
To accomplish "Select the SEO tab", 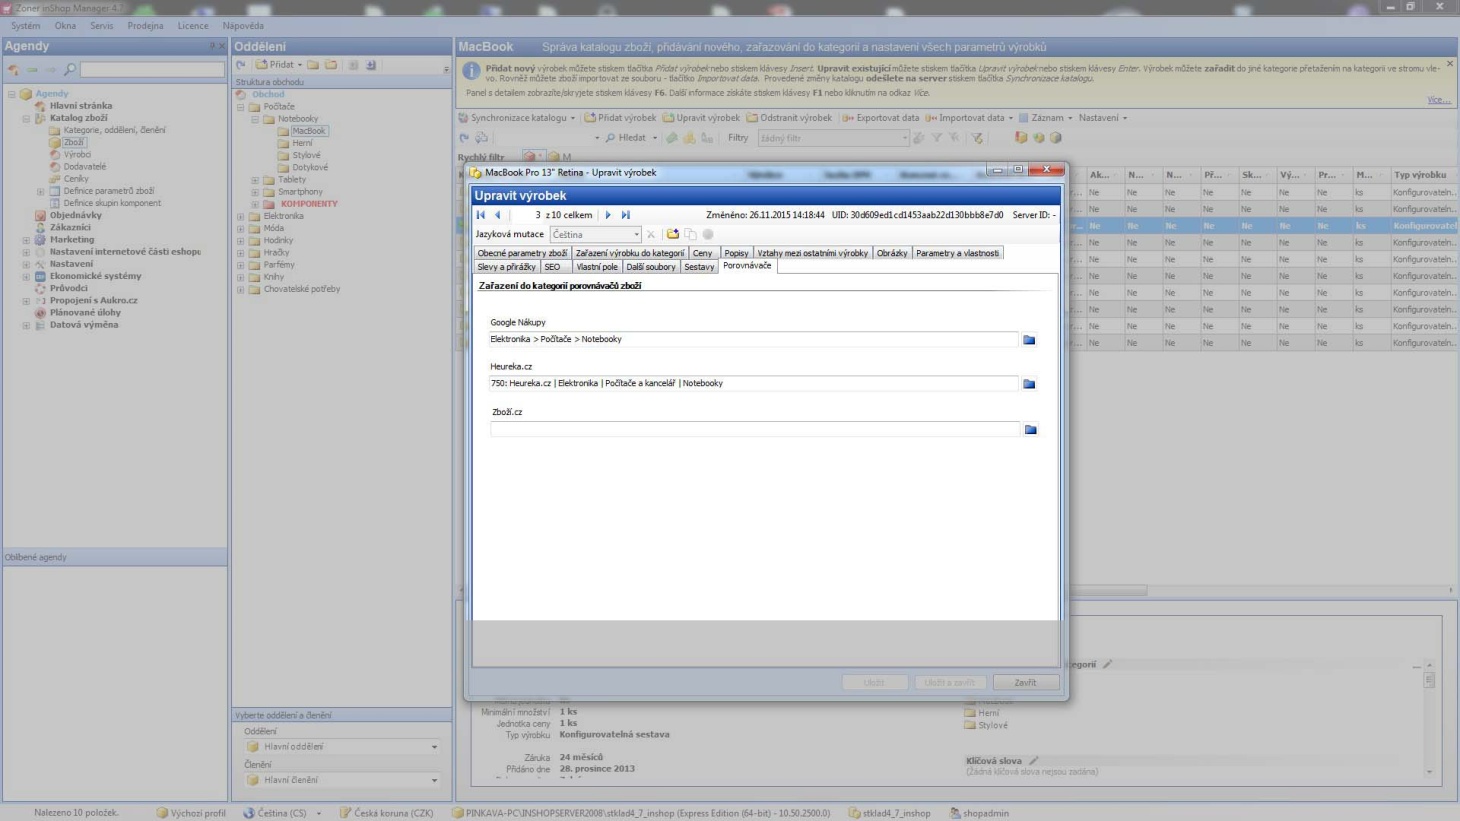I will pos(552,267).
